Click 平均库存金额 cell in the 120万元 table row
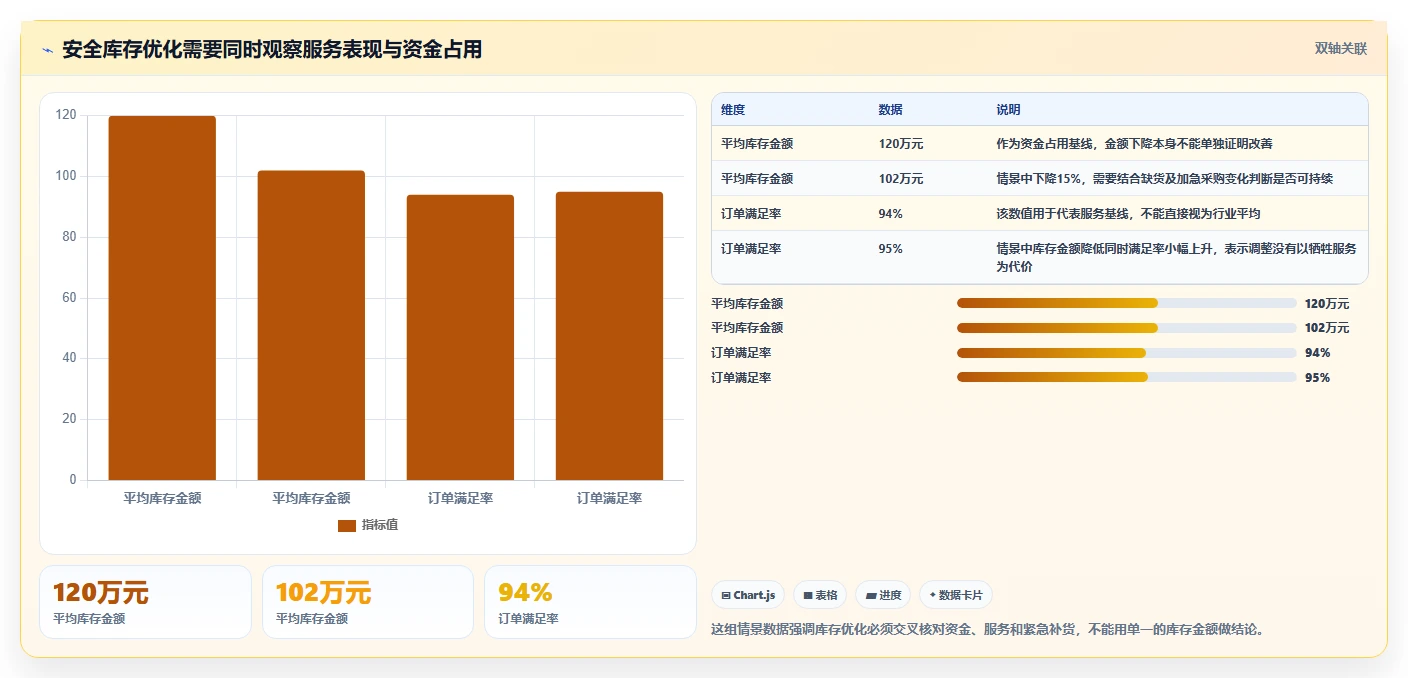 click(757, 144)
